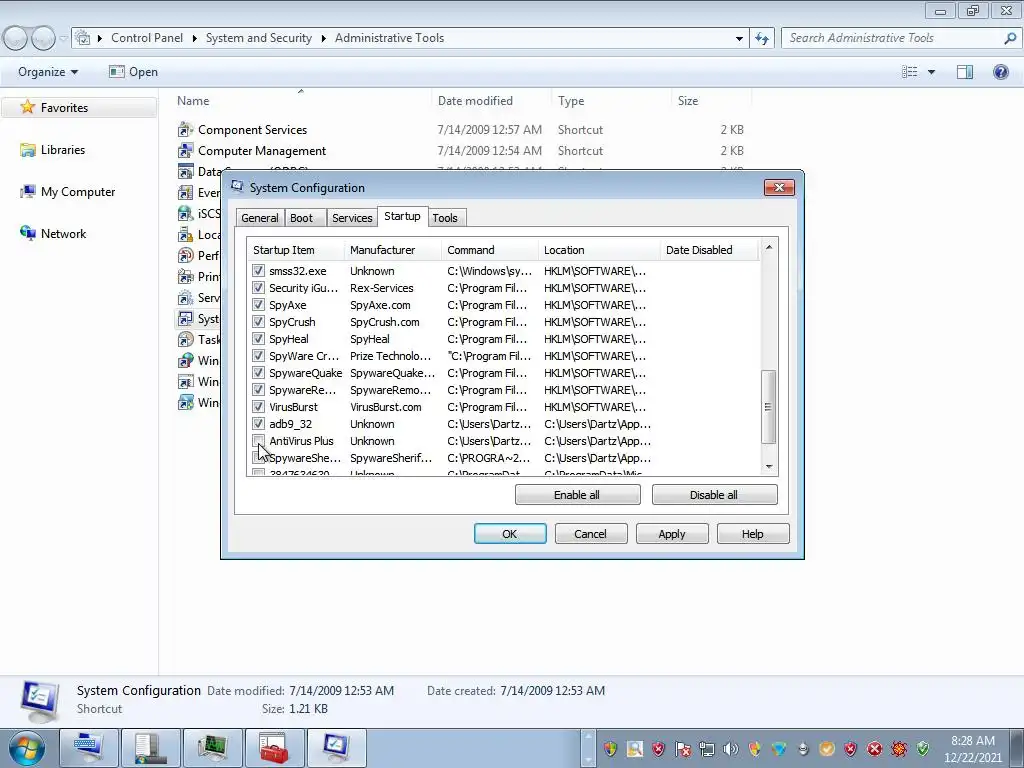Open the on-screen keyboard taskbar icon
This screenshot has width=1024, height=768.
[88, 747]
